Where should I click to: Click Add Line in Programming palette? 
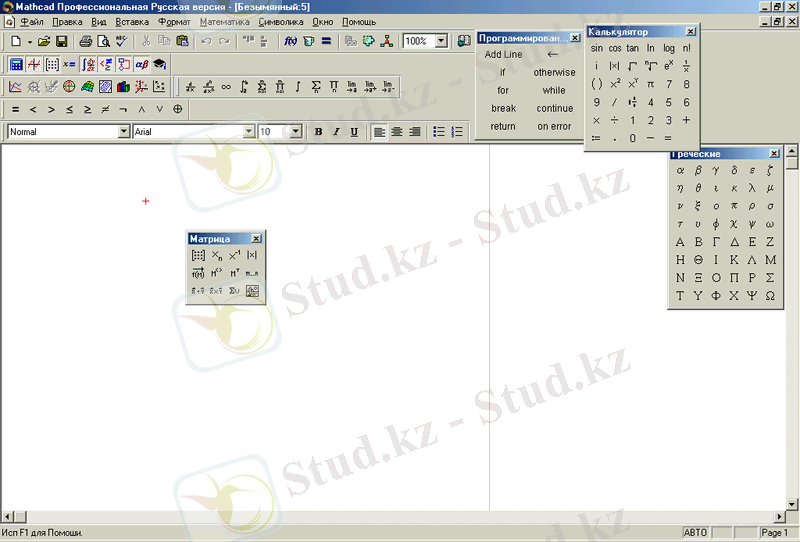click(x=503, y=54)
